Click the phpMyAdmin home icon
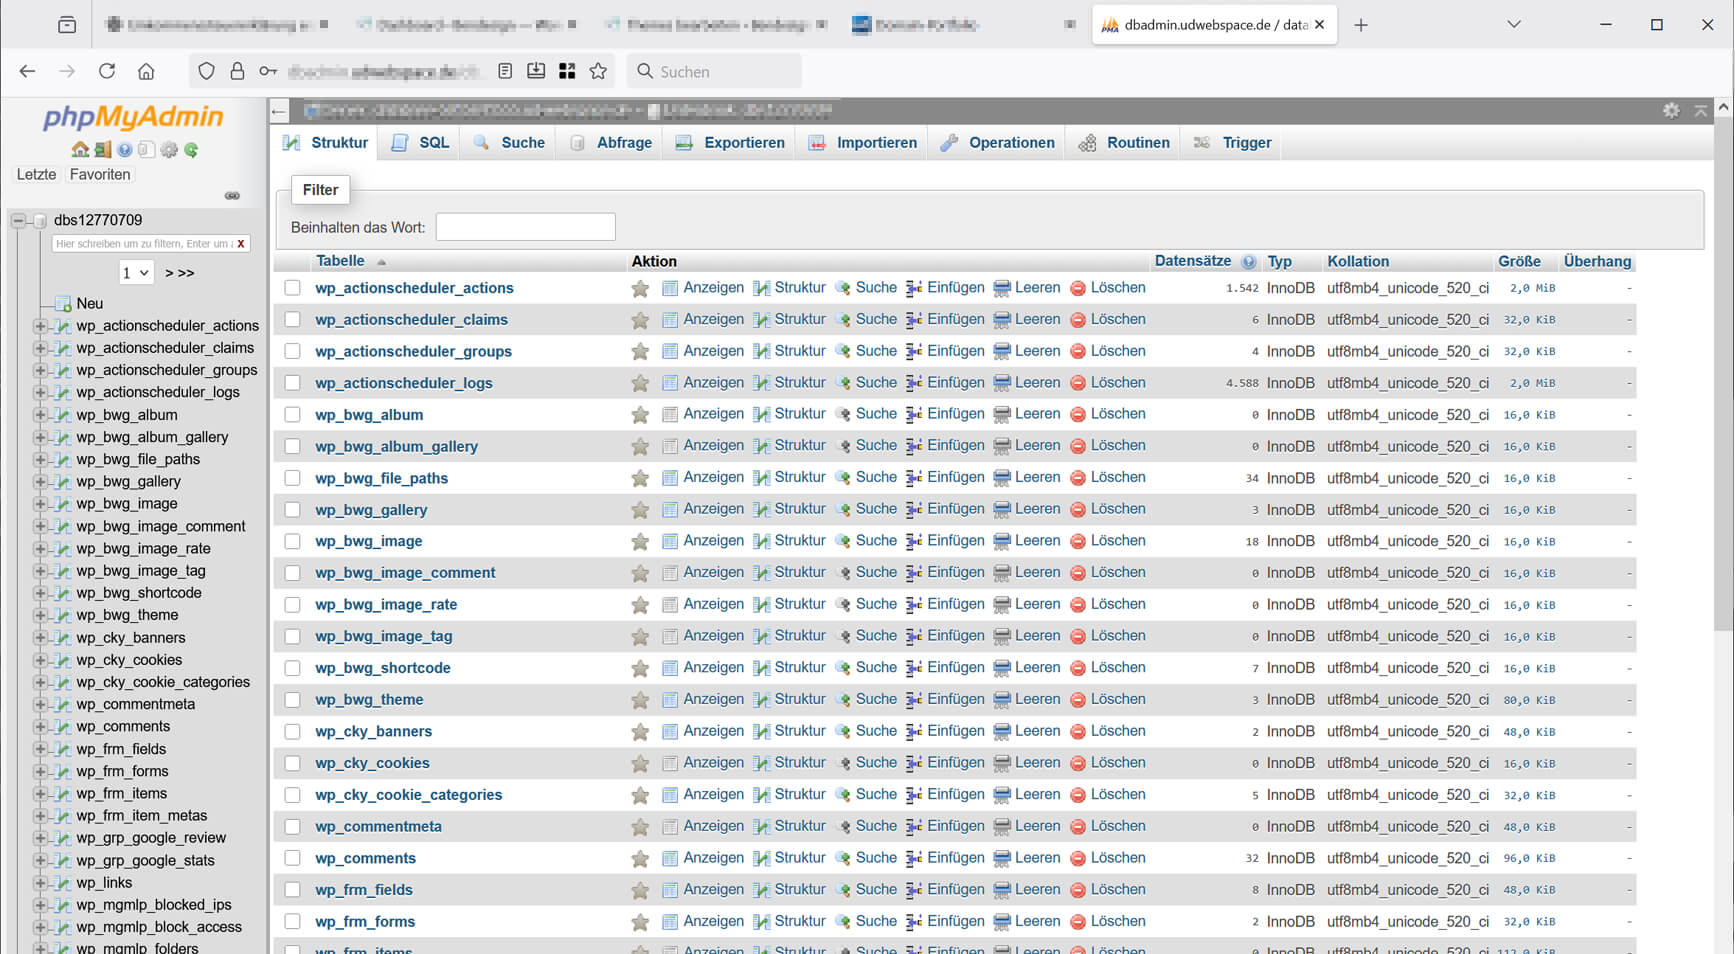 (x=80, y=150)
